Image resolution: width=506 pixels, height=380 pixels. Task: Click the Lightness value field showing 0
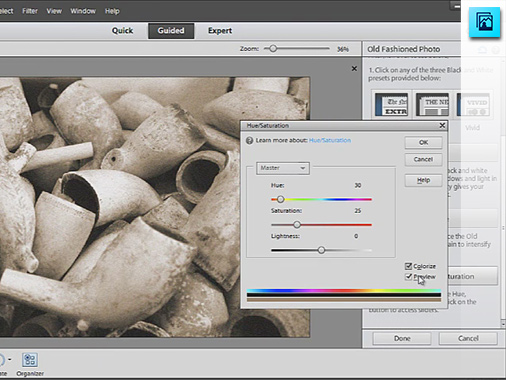coord(356,236)
